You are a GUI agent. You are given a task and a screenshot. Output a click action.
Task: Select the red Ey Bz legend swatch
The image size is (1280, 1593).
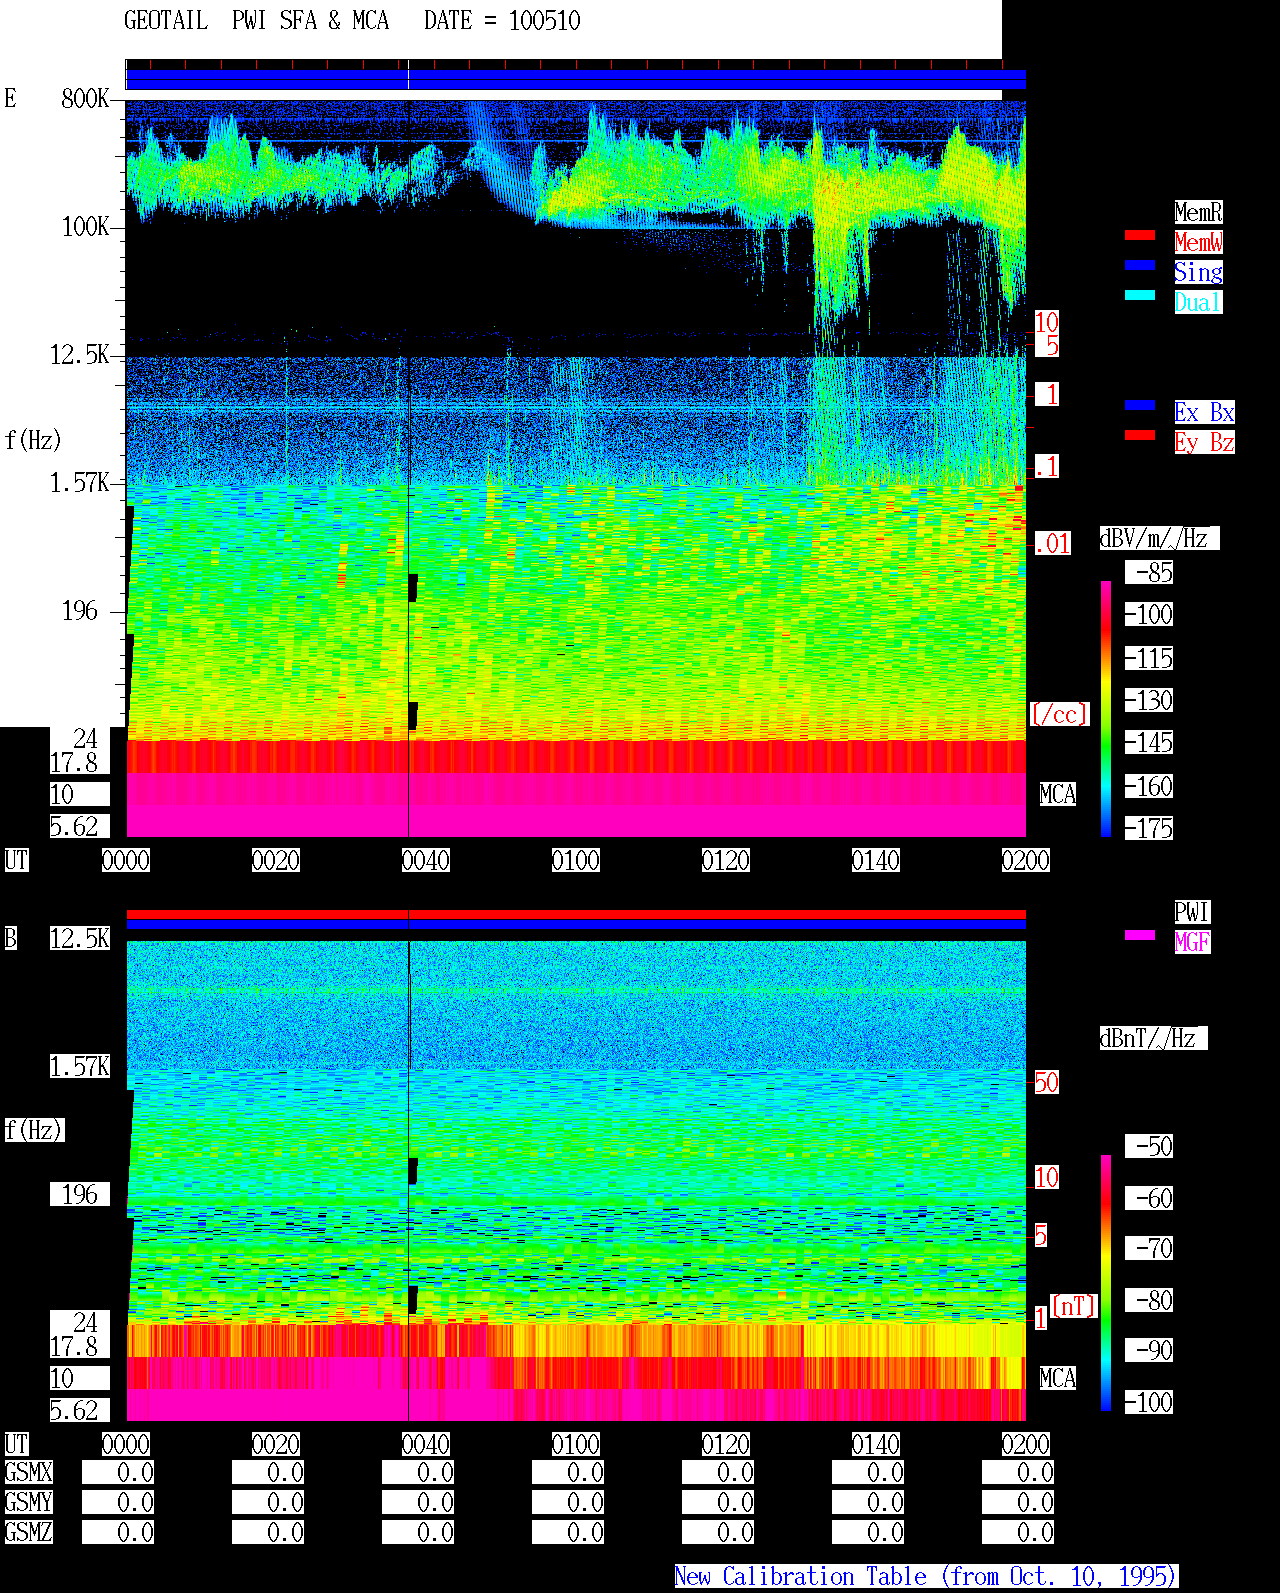pyautogui.click(x=1140, y=435)
